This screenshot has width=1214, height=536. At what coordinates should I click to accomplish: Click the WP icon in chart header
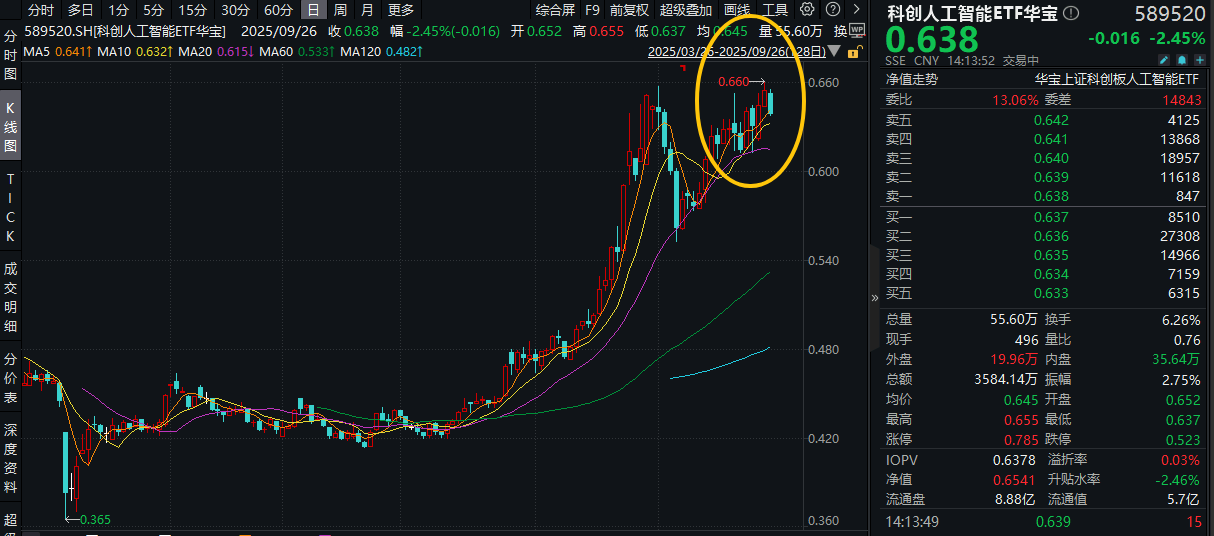click(856, 30)
